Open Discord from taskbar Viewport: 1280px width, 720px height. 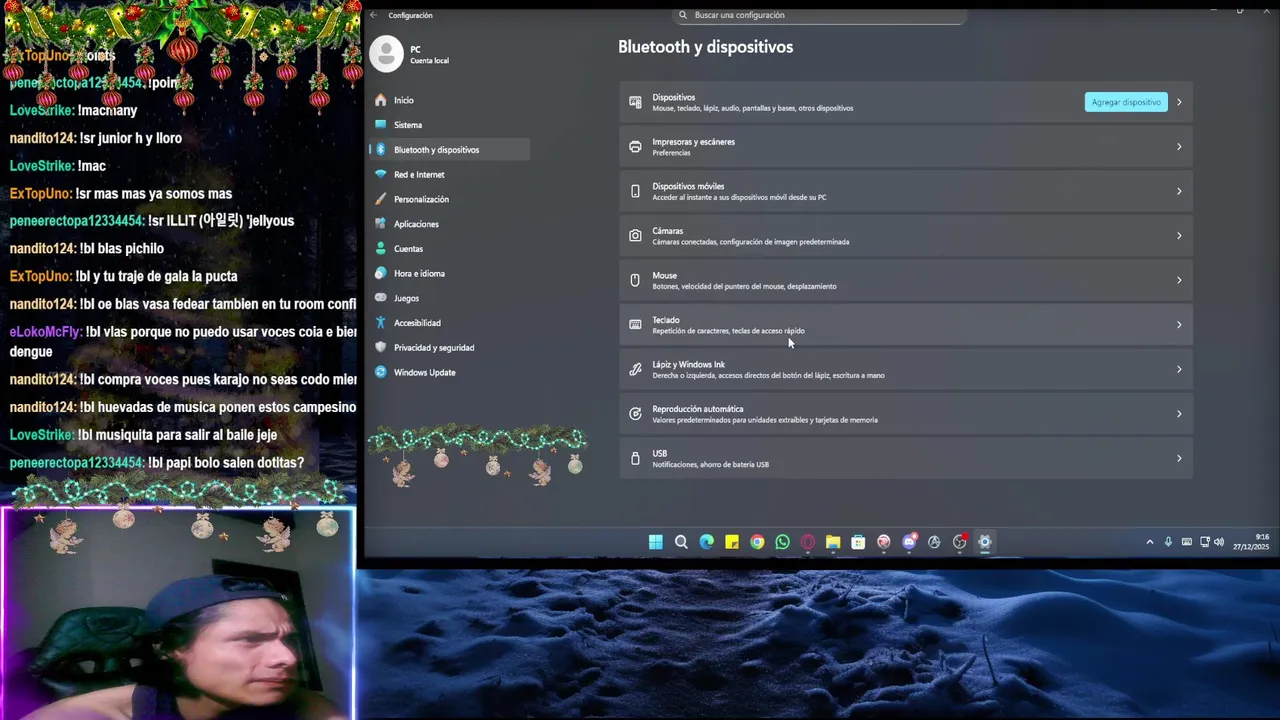[909, 542]
